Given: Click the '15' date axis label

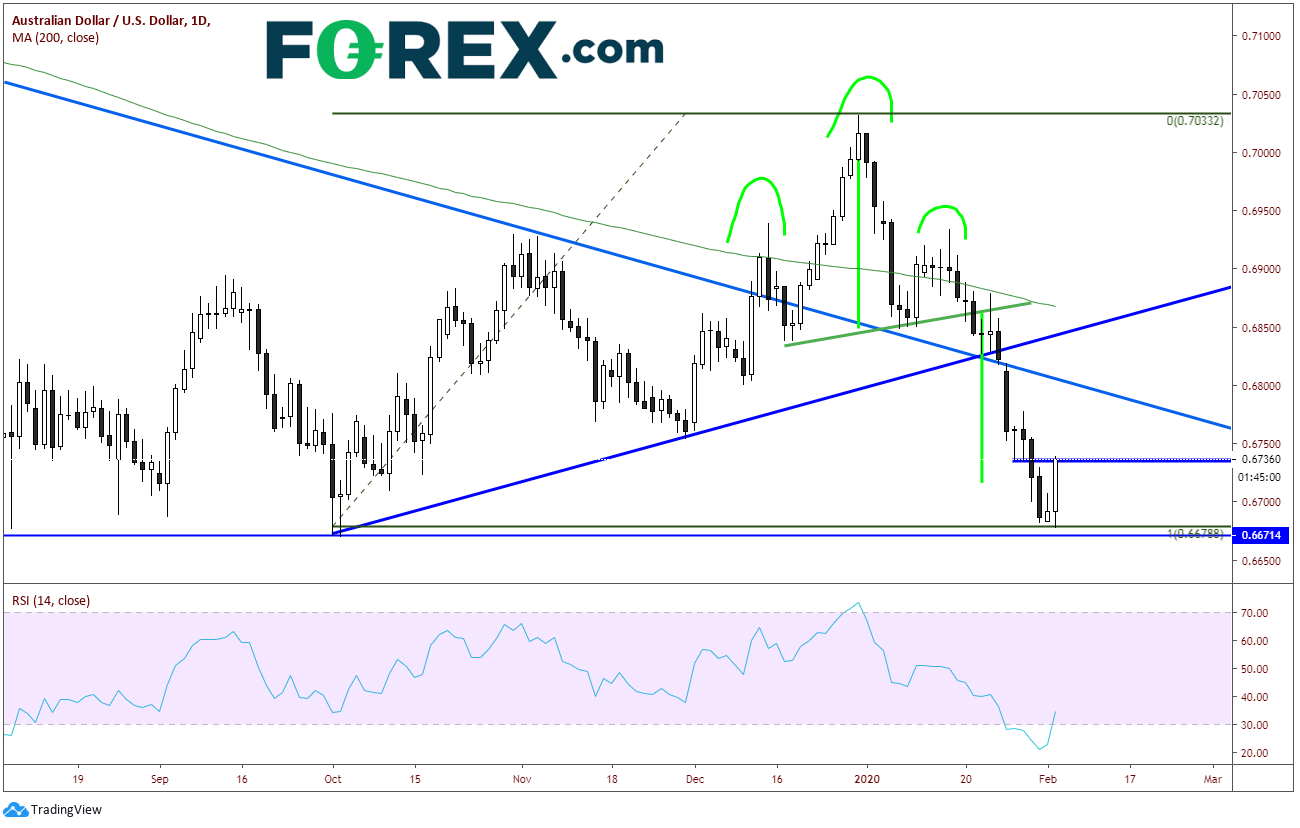Looking at the screenshot, I should (x=414, y=777).
